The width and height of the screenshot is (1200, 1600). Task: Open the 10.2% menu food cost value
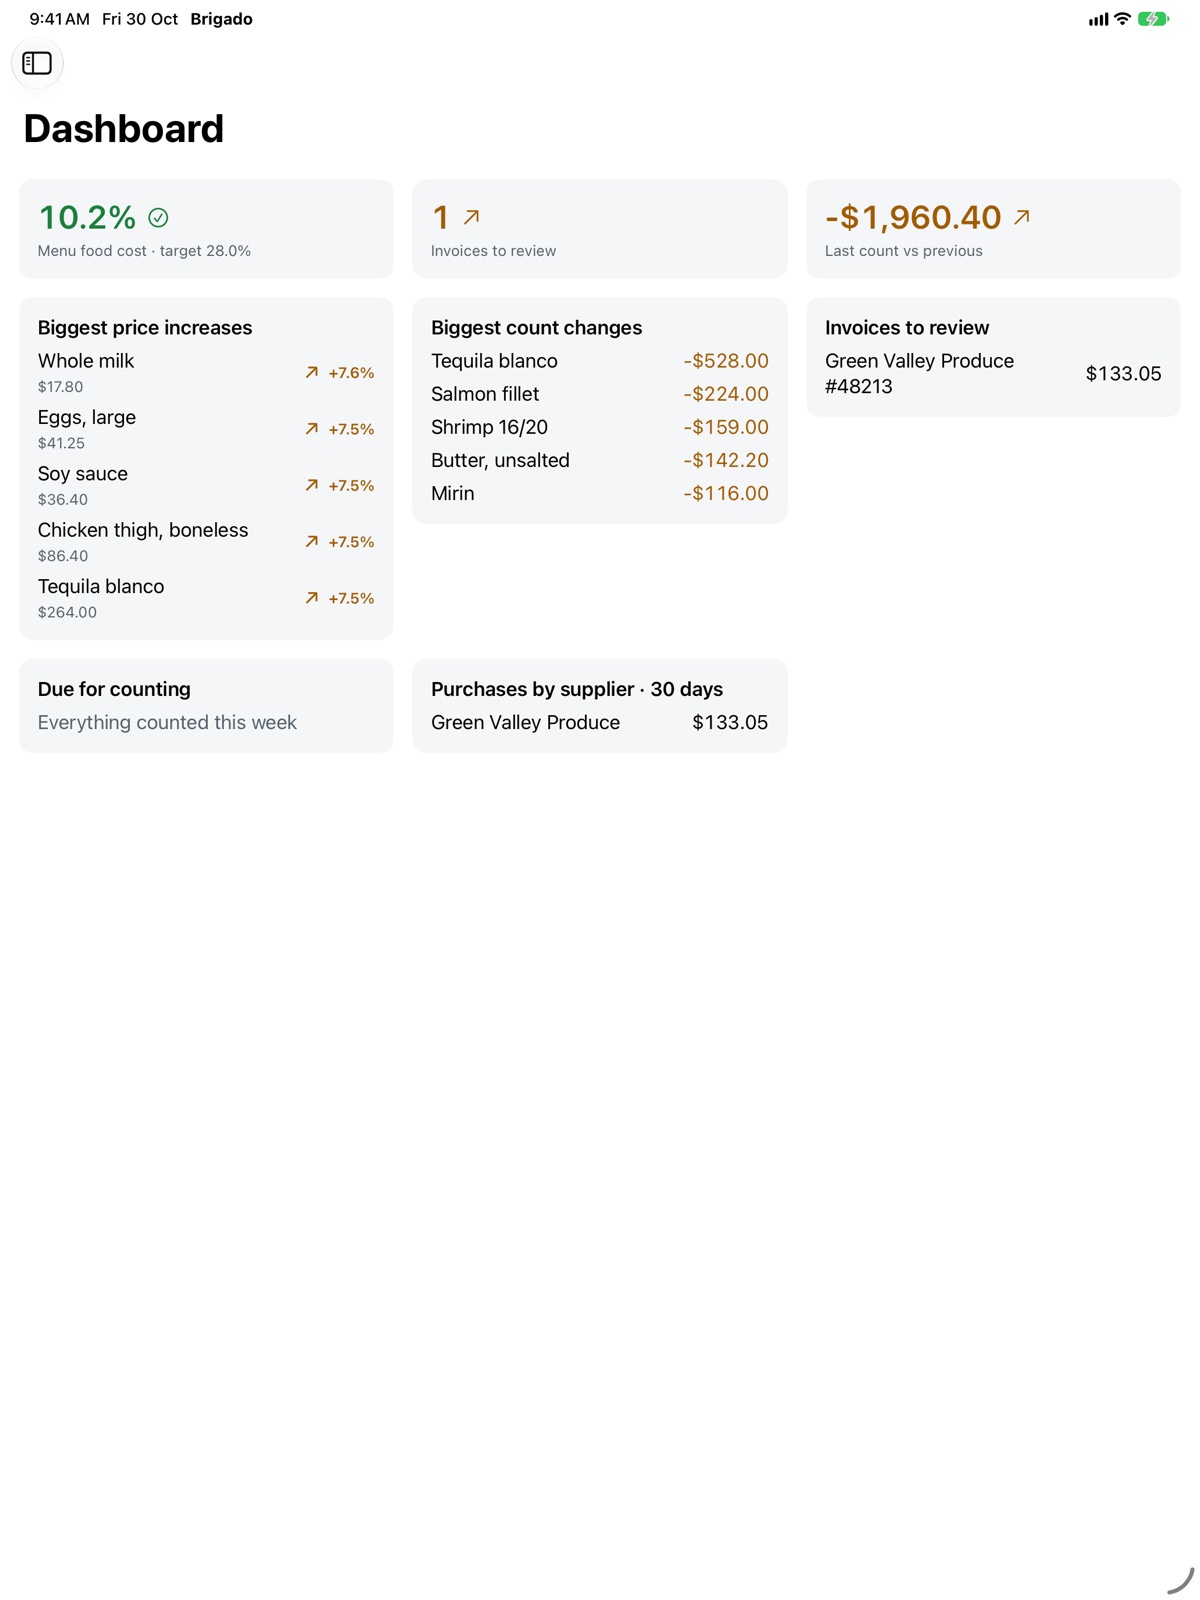tap(87, 217)
